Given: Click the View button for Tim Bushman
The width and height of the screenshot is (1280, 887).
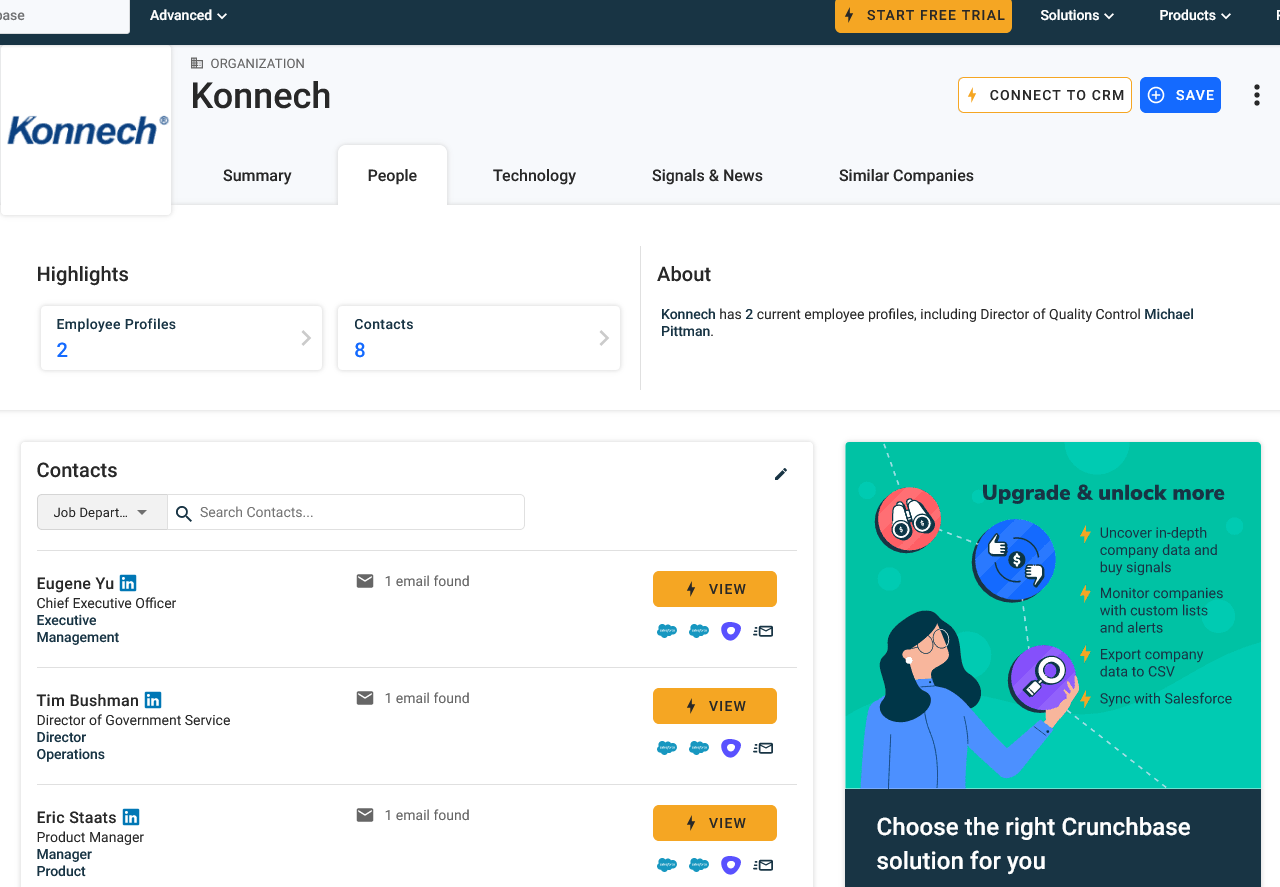Looking at the screenshot, I should (x=715, y=706).
